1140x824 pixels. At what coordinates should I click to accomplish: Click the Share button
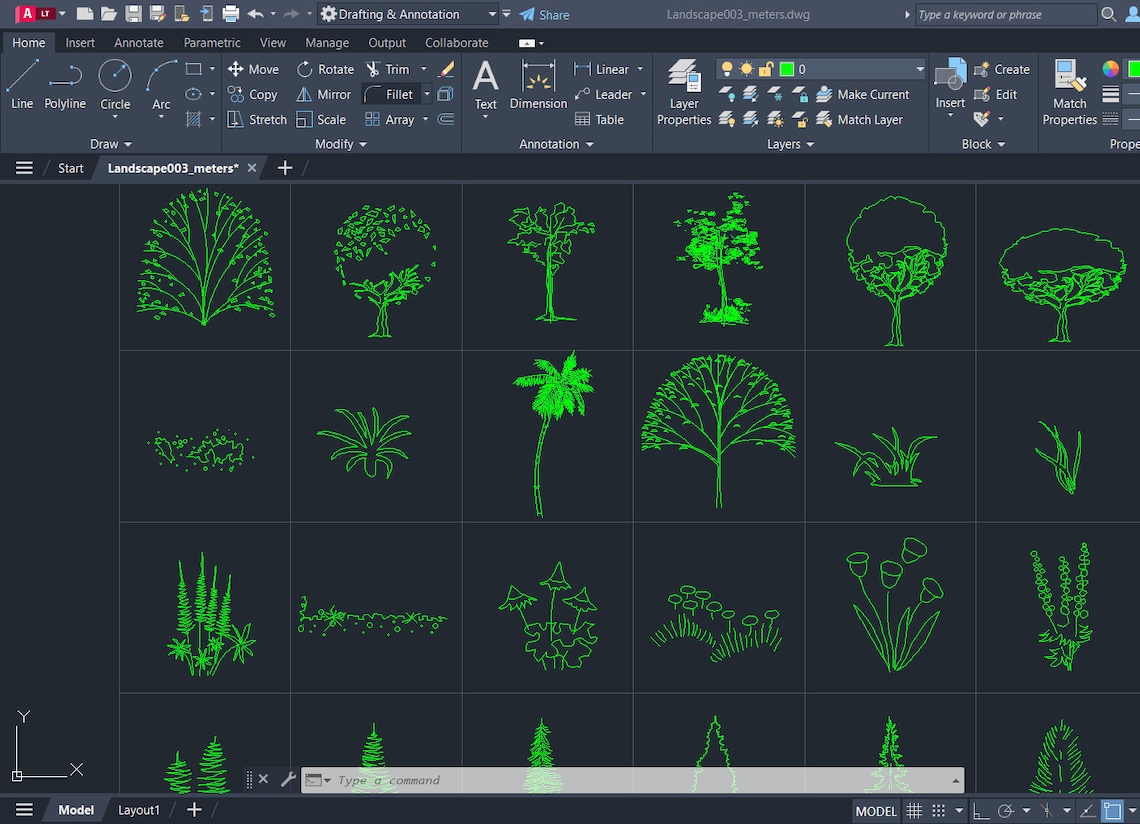click(x=543, y=14)
